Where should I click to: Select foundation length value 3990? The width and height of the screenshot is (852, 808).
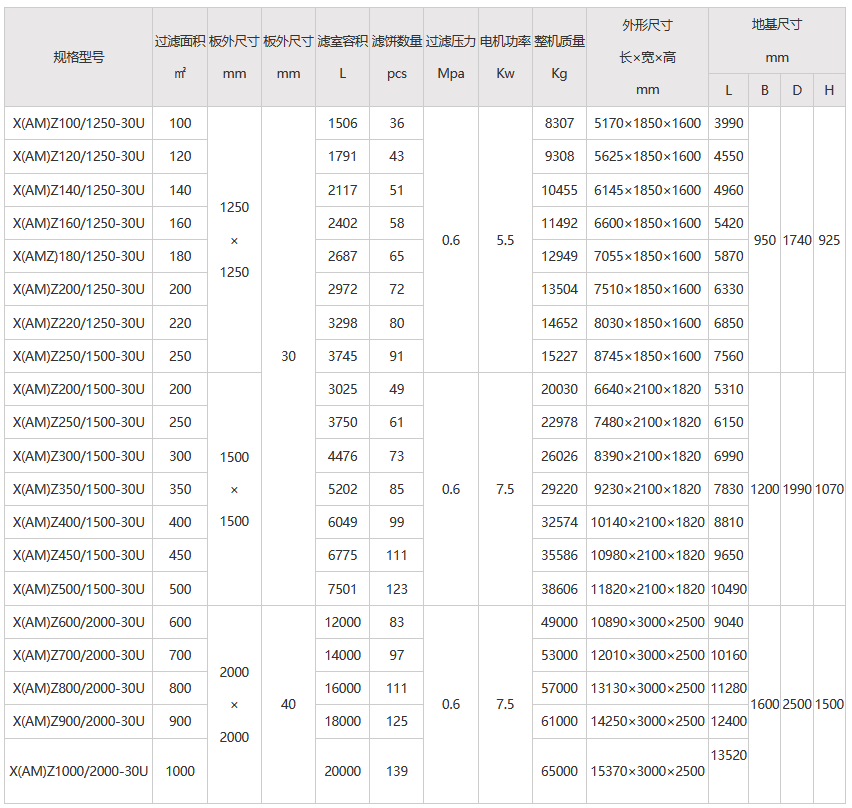[729, 123]
